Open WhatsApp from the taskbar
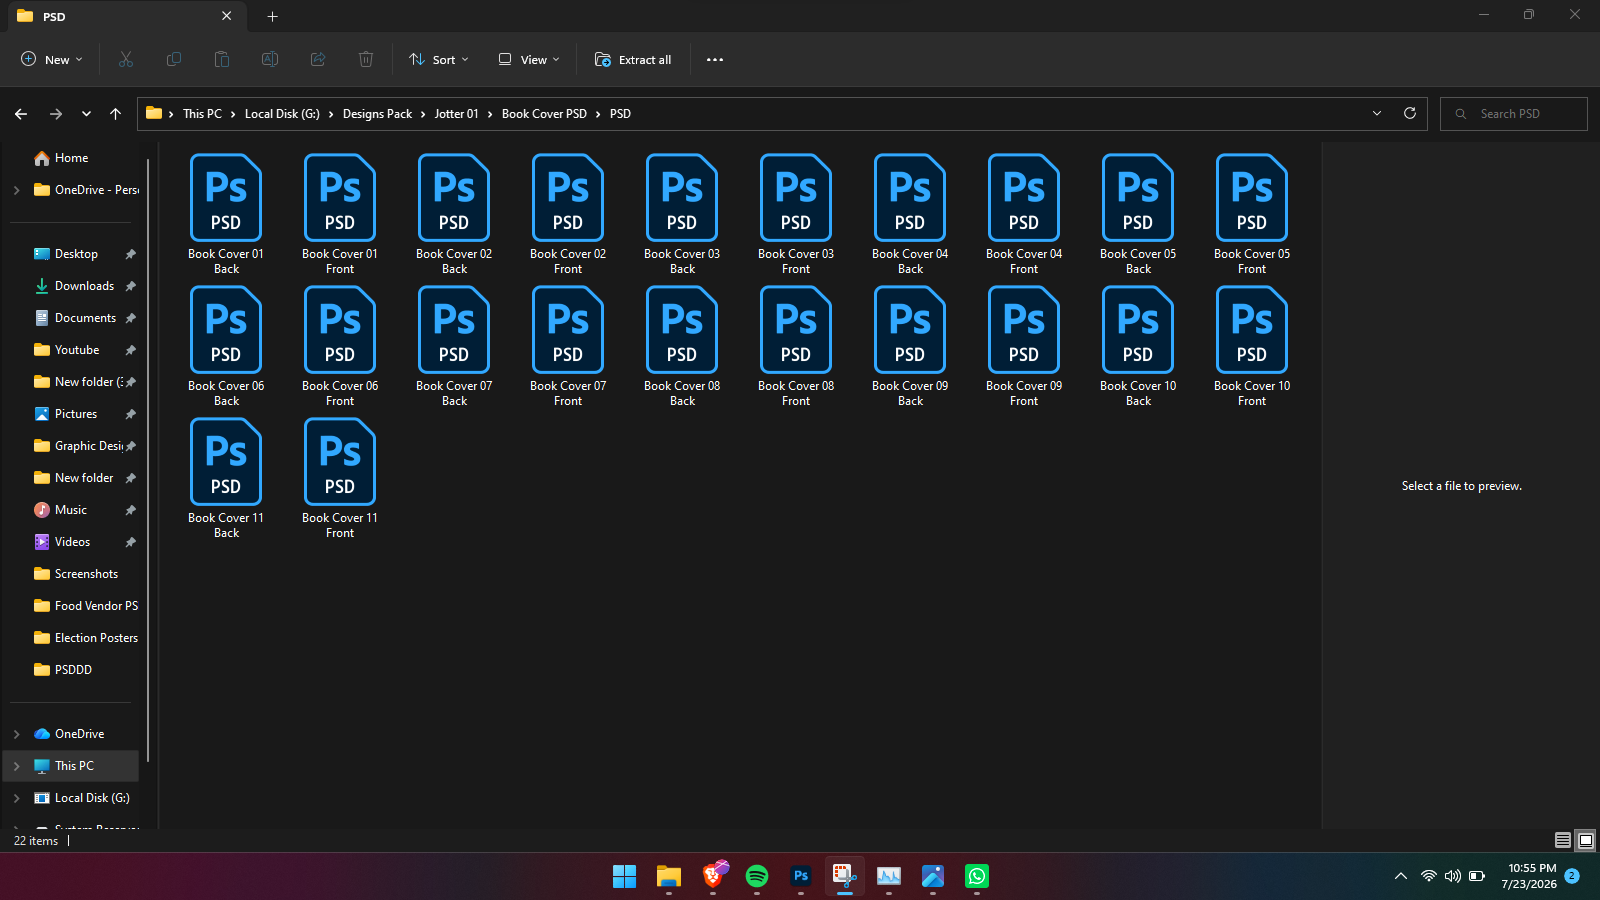The image size is (1600, 900). tap(977, 877)
